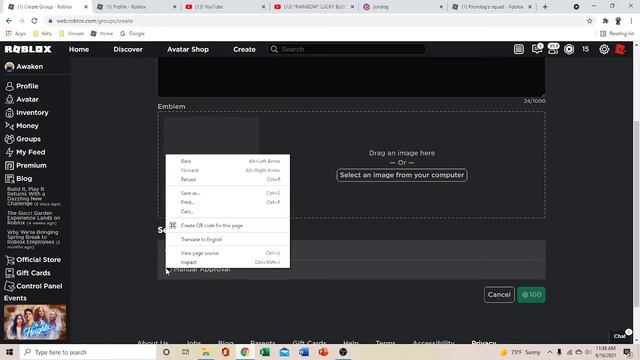Open Word from the Windows taskbar
Viewport: 640px width, 360px height.
pyautogui.click(x=304, y=352)
